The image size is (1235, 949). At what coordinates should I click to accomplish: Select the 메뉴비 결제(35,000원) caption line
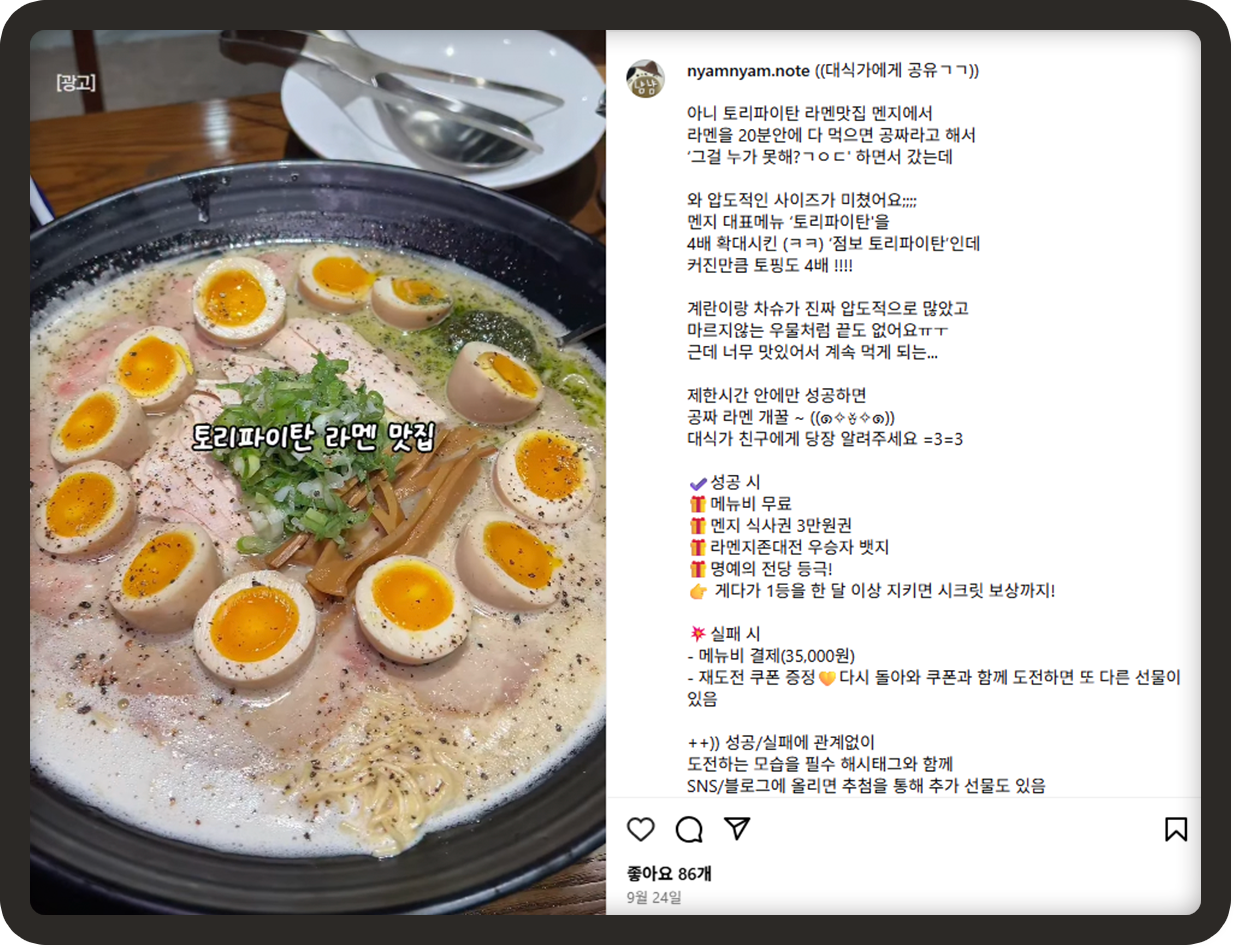(771, 656)
